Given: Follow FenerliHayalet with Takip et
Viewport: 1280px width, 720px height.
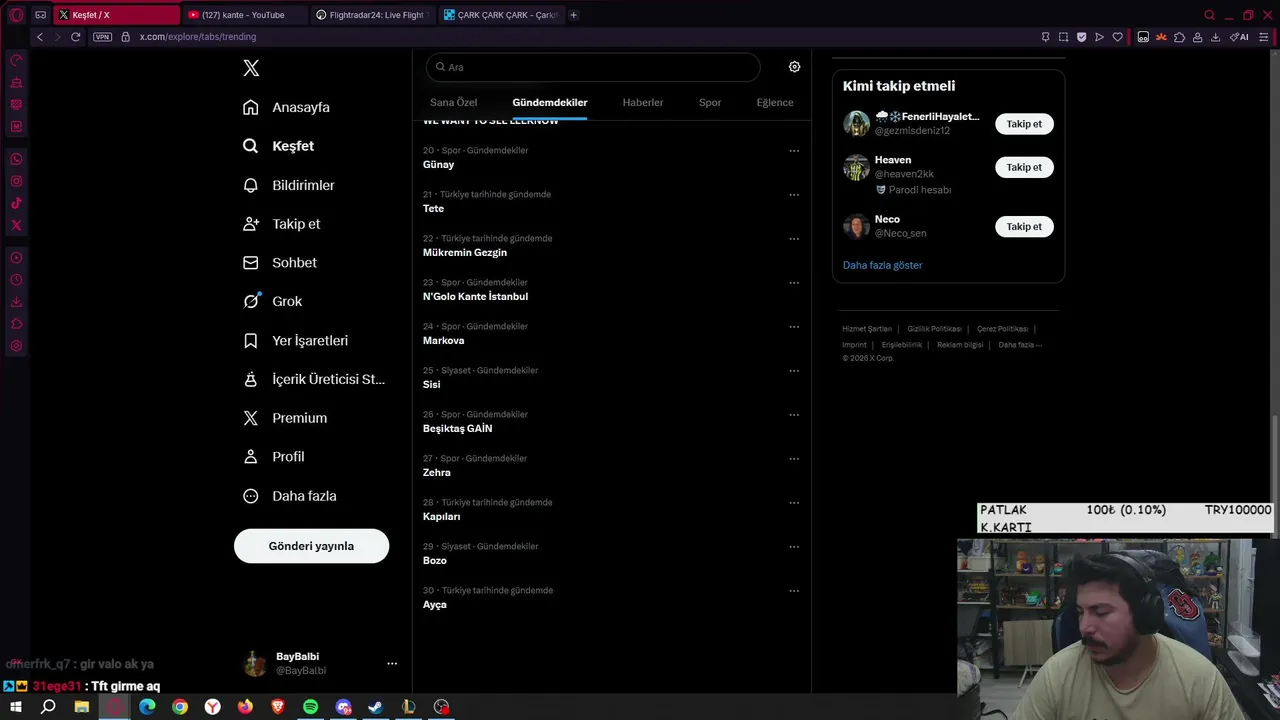Looking at the screenshot, I should point(1024,124).
